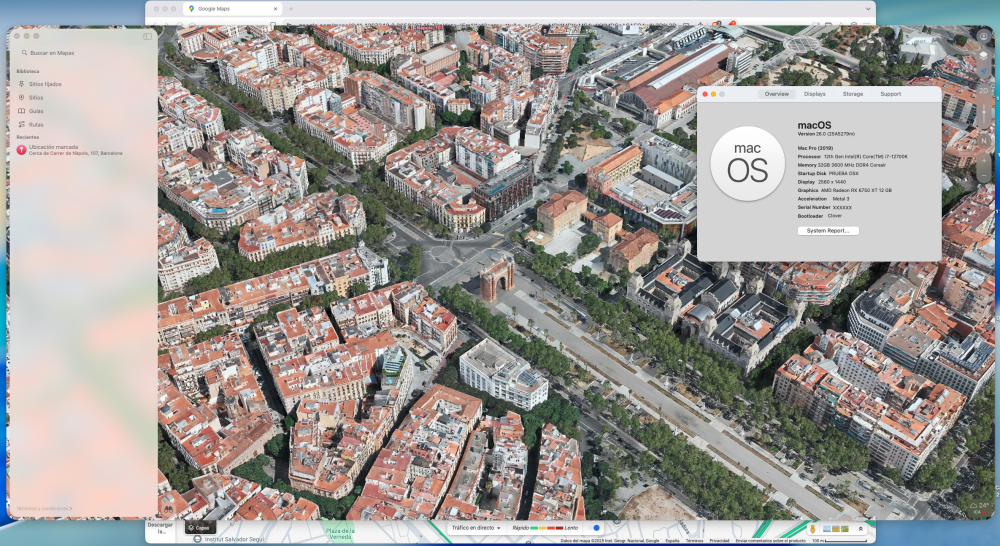Click the macOS version text
Screen dimensions: 1000x546
click(x=826, y=134)
